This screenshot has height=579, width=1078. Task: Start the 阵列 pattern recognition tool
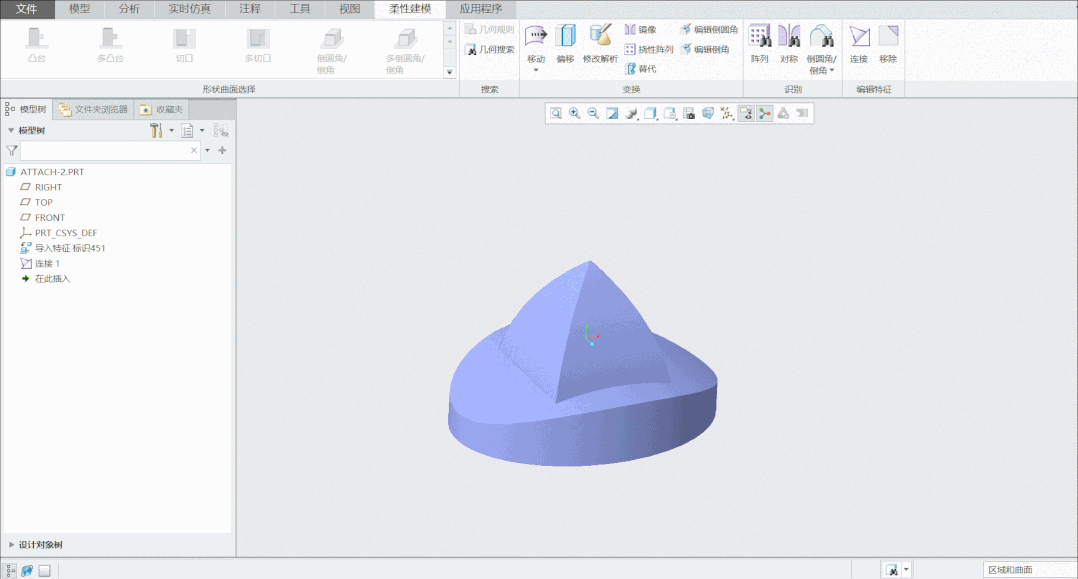pyautogui.click(x=759, y=44)
